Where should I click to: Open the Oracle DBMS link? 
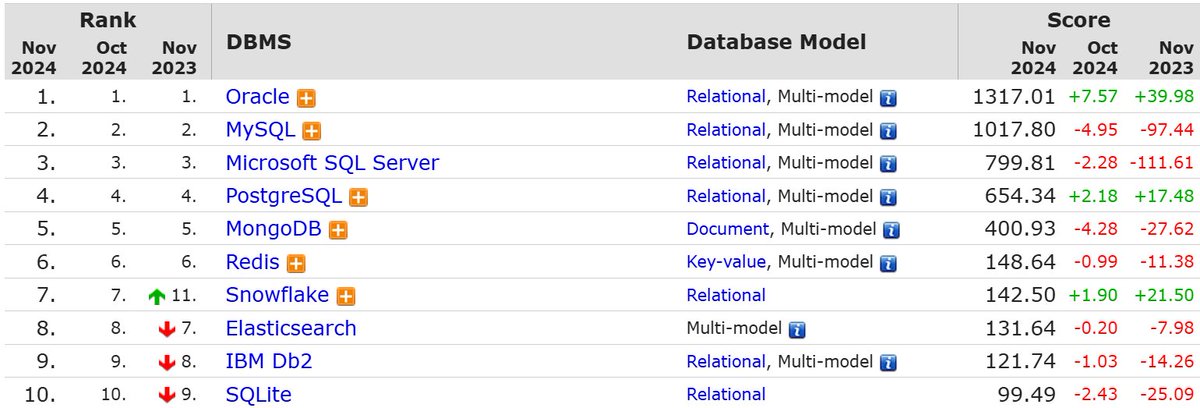(258, 97)
